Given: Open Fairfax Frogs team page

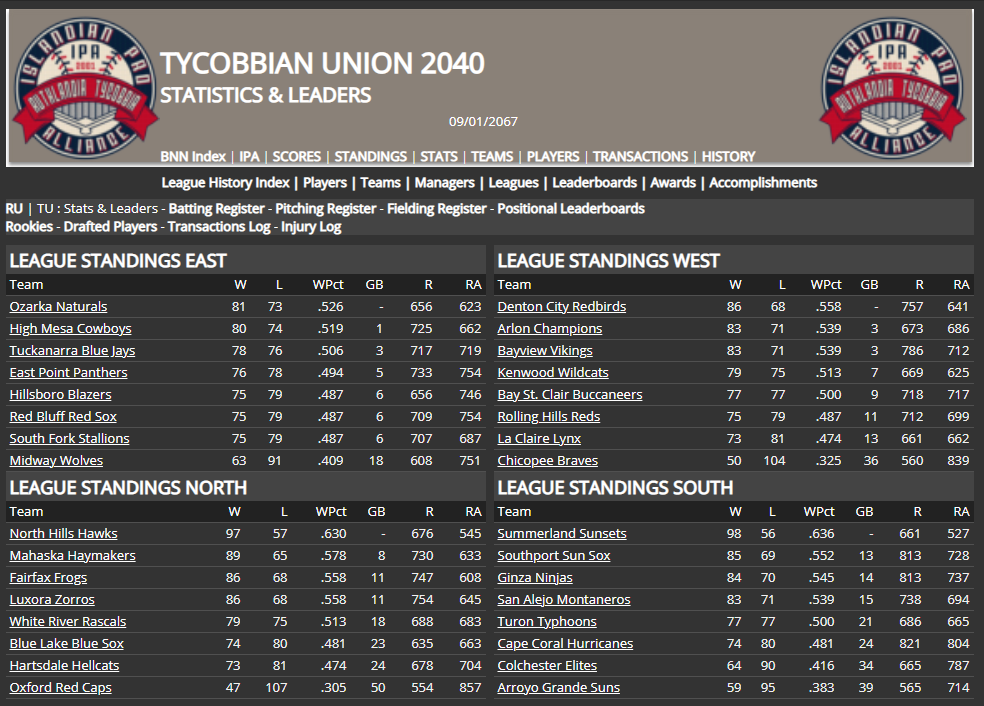Looking at the screenshot, I should click(x=48, y=578).
